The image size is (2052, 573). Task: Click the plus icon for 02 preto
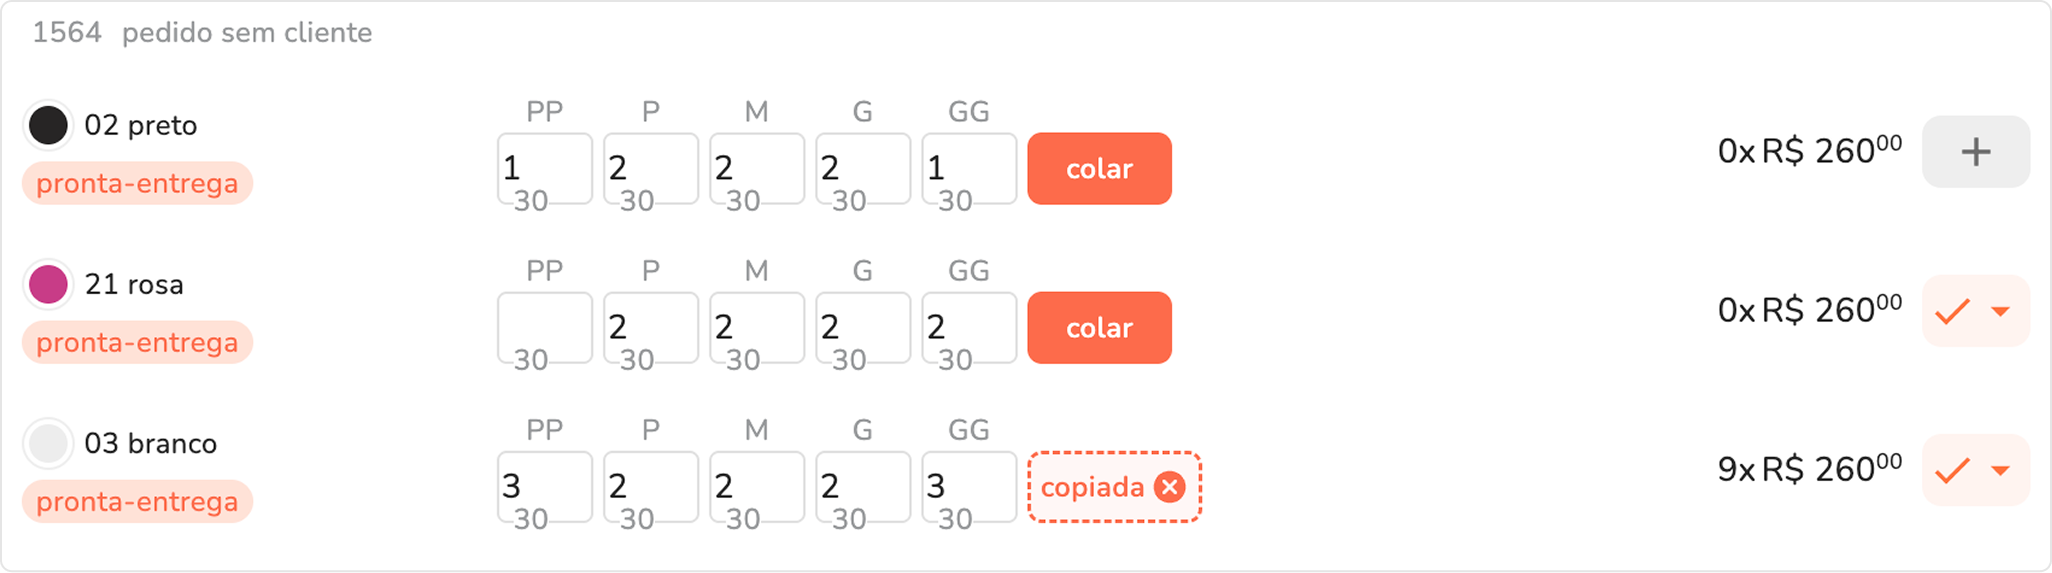[1975, 152]
